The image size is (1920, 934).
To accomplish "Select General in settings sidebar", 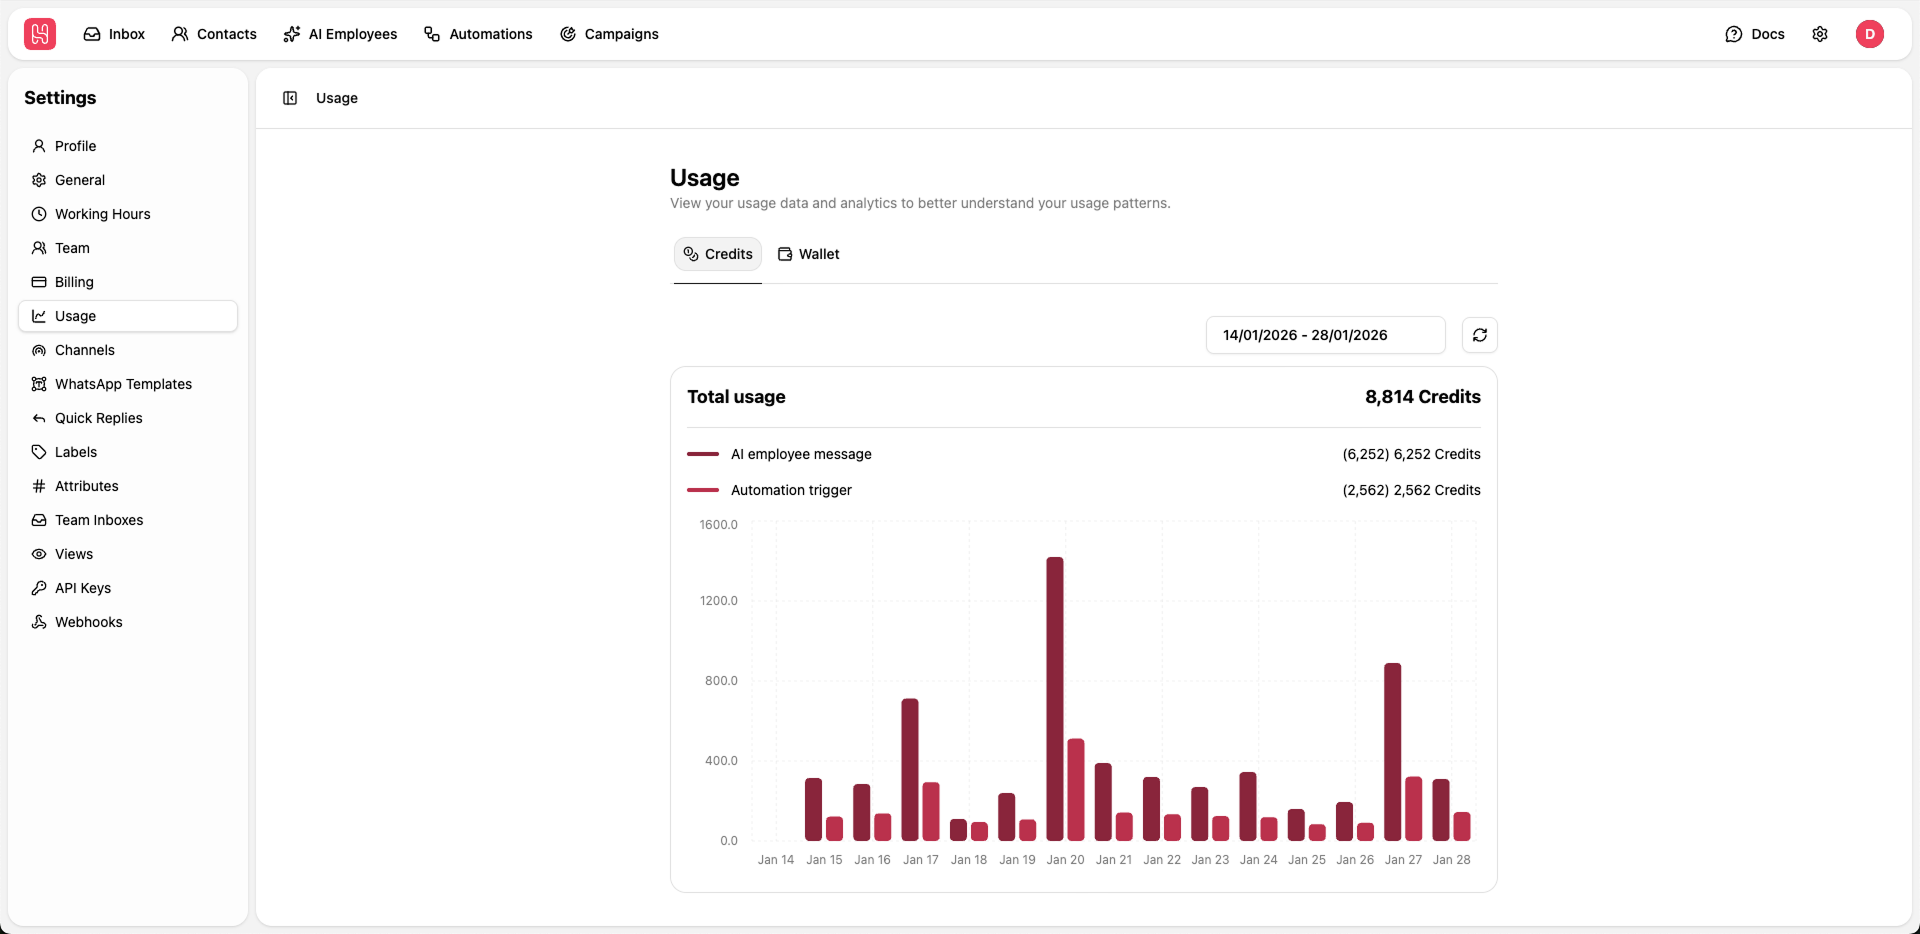I will 128,180.
